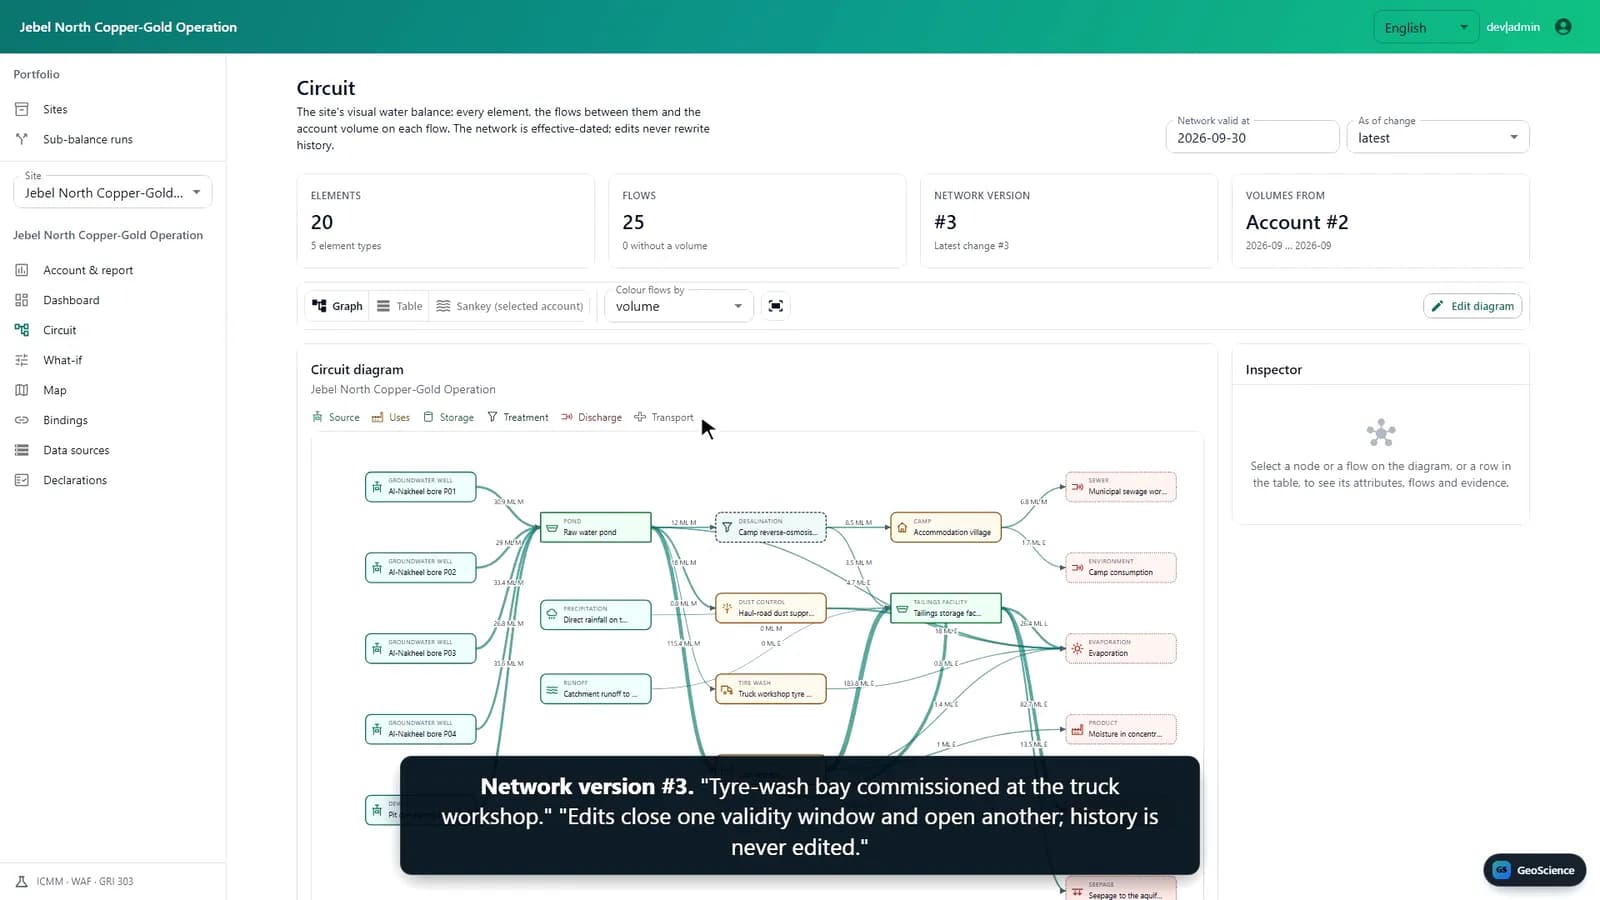This screenshot has width=1600, height=900.
Task: Open Sankey (selected account) view
Action: click(510, 306)
